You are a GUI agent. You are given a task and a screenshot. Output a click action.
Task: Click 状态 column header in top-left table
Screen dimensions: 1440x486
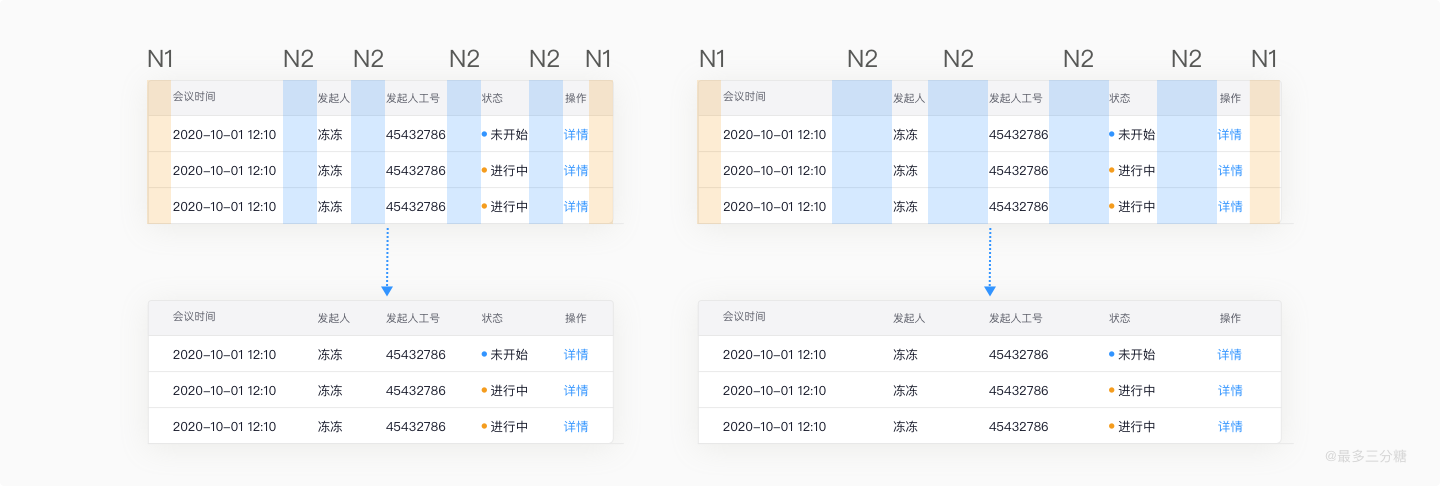coord(492,98)
